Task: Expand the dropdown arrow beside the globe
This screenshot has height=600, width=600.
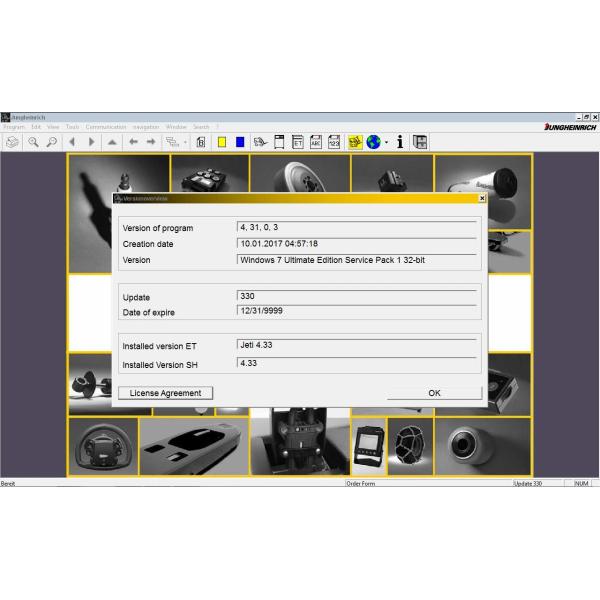Action: pos(386,142)
